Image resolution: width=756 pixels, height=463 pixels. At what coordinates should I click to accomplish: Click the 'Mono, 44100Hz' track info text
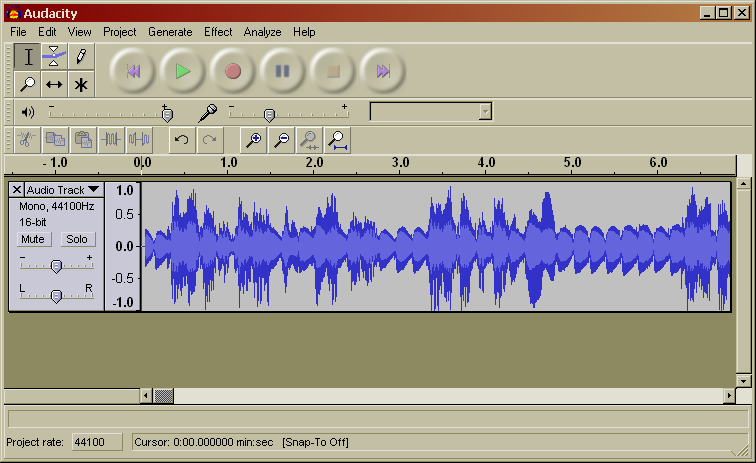[56, 206]
